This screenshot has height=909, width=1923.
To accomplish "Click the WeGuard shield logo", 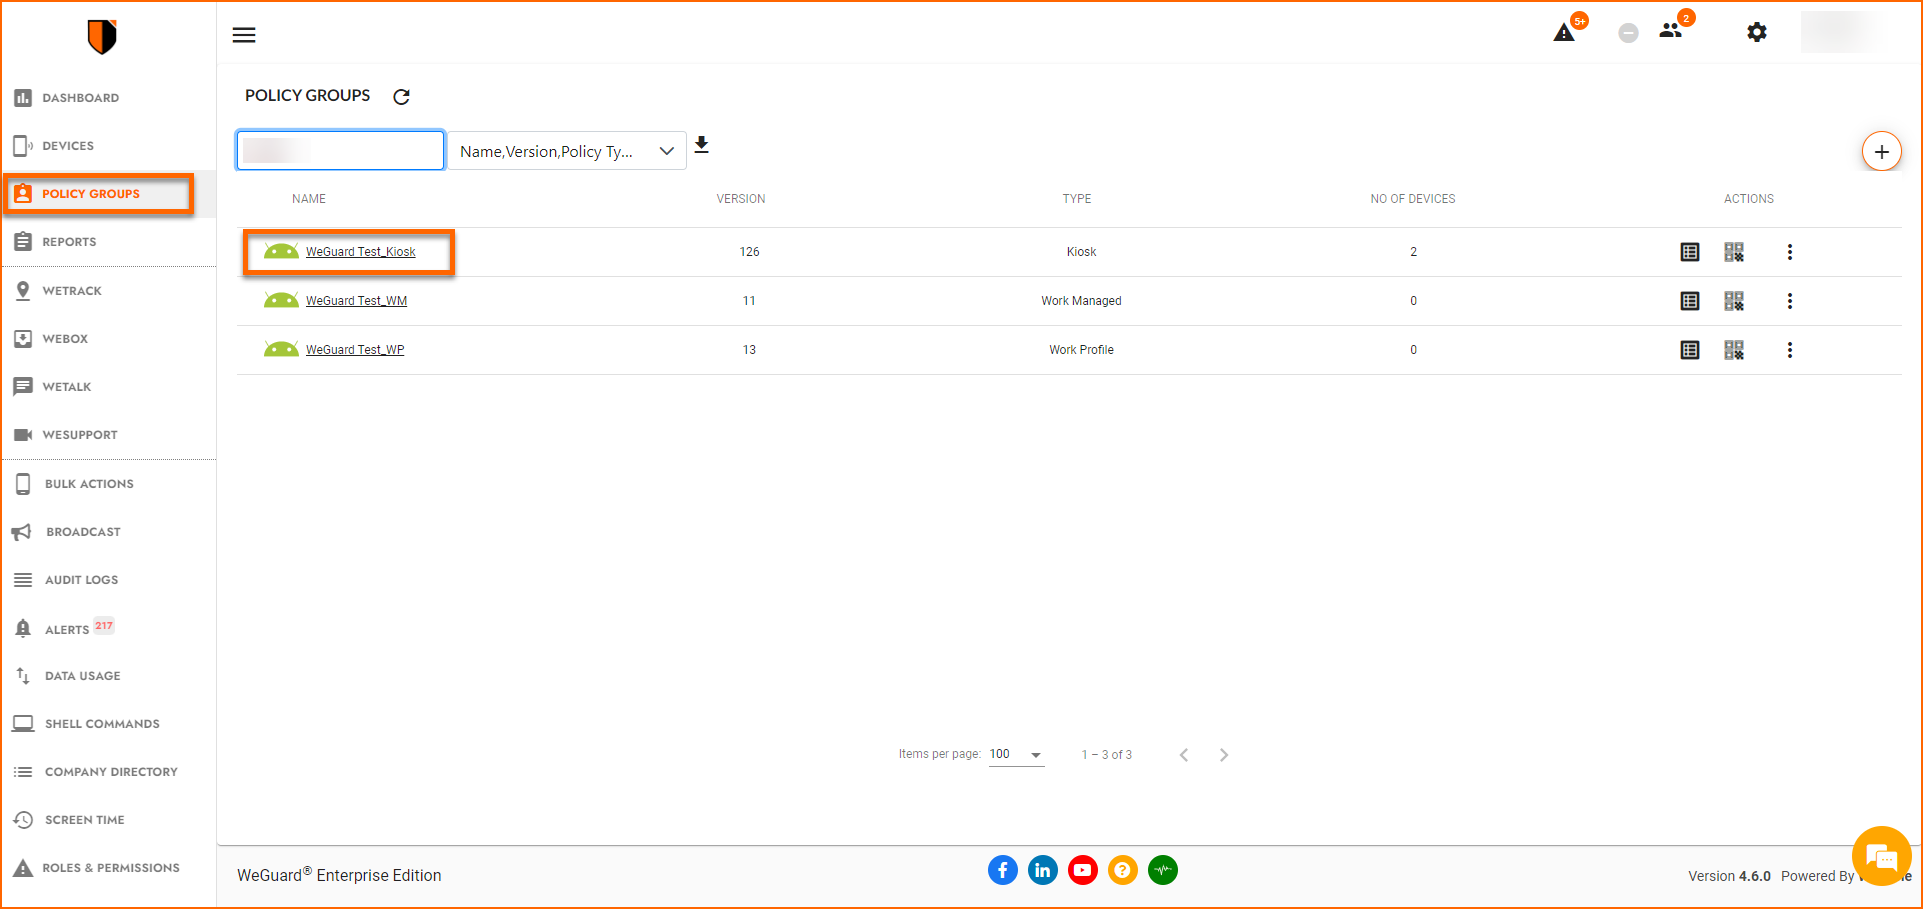I will click(x=102, y=37).
